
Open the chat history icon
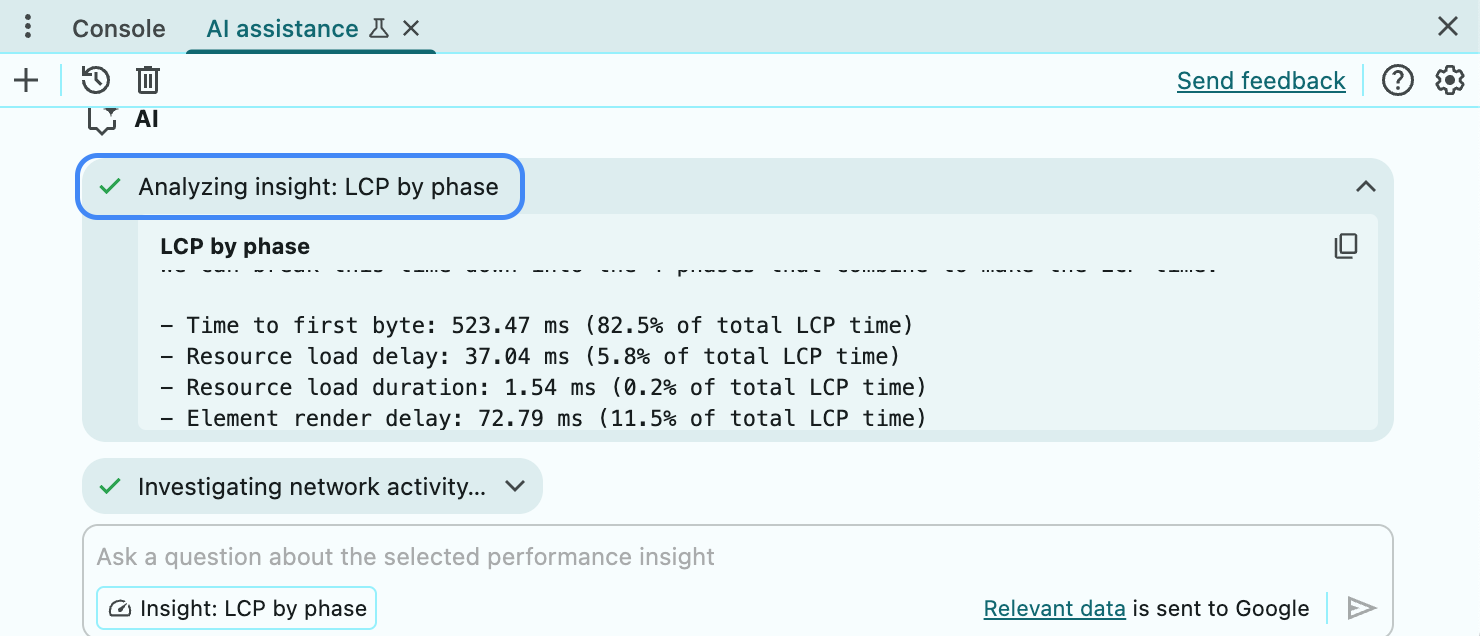coord(96,80)
